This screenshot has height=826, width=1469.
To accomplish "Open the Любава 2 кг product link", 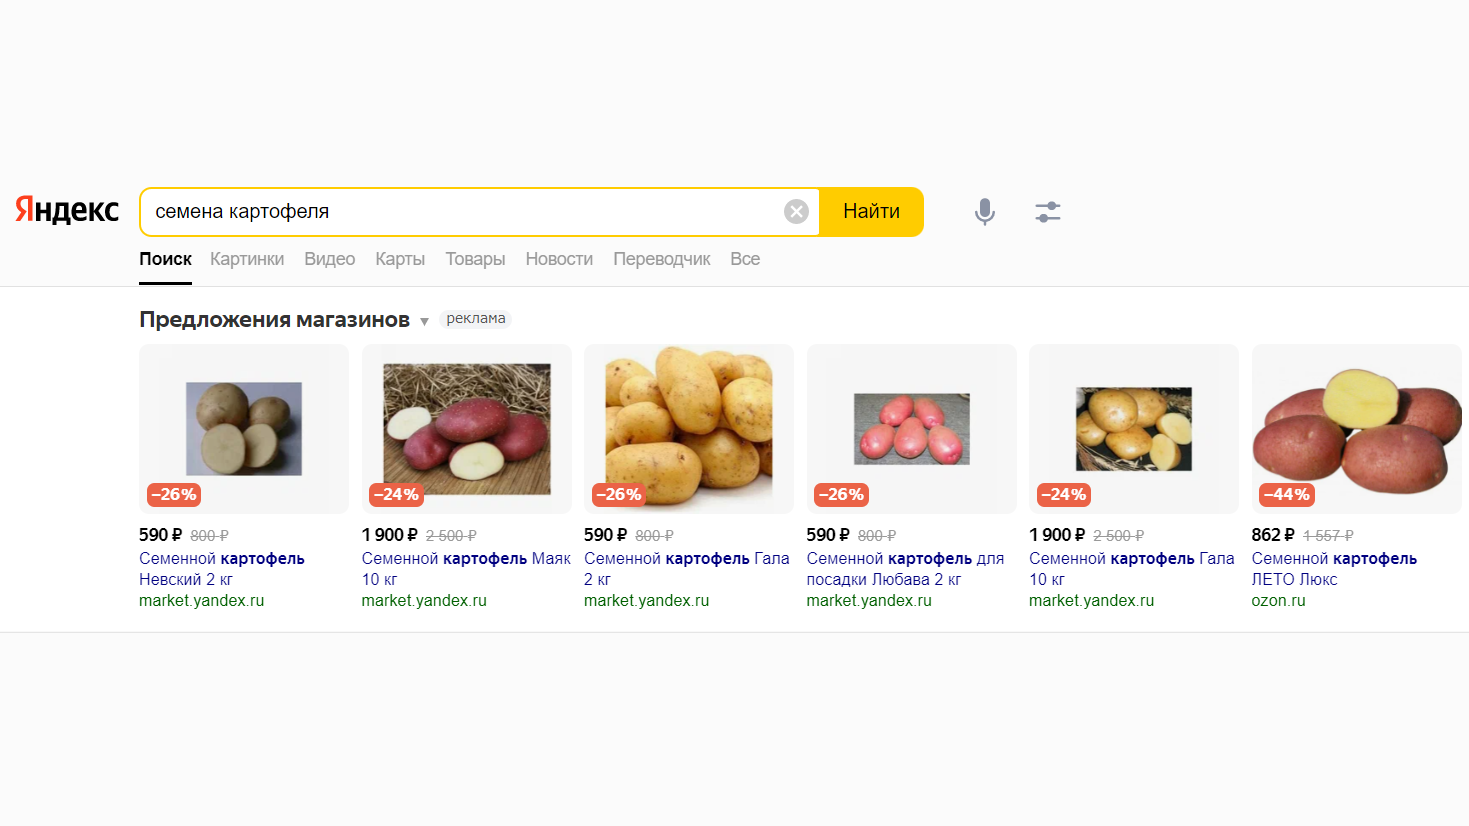I will [905, 568].
